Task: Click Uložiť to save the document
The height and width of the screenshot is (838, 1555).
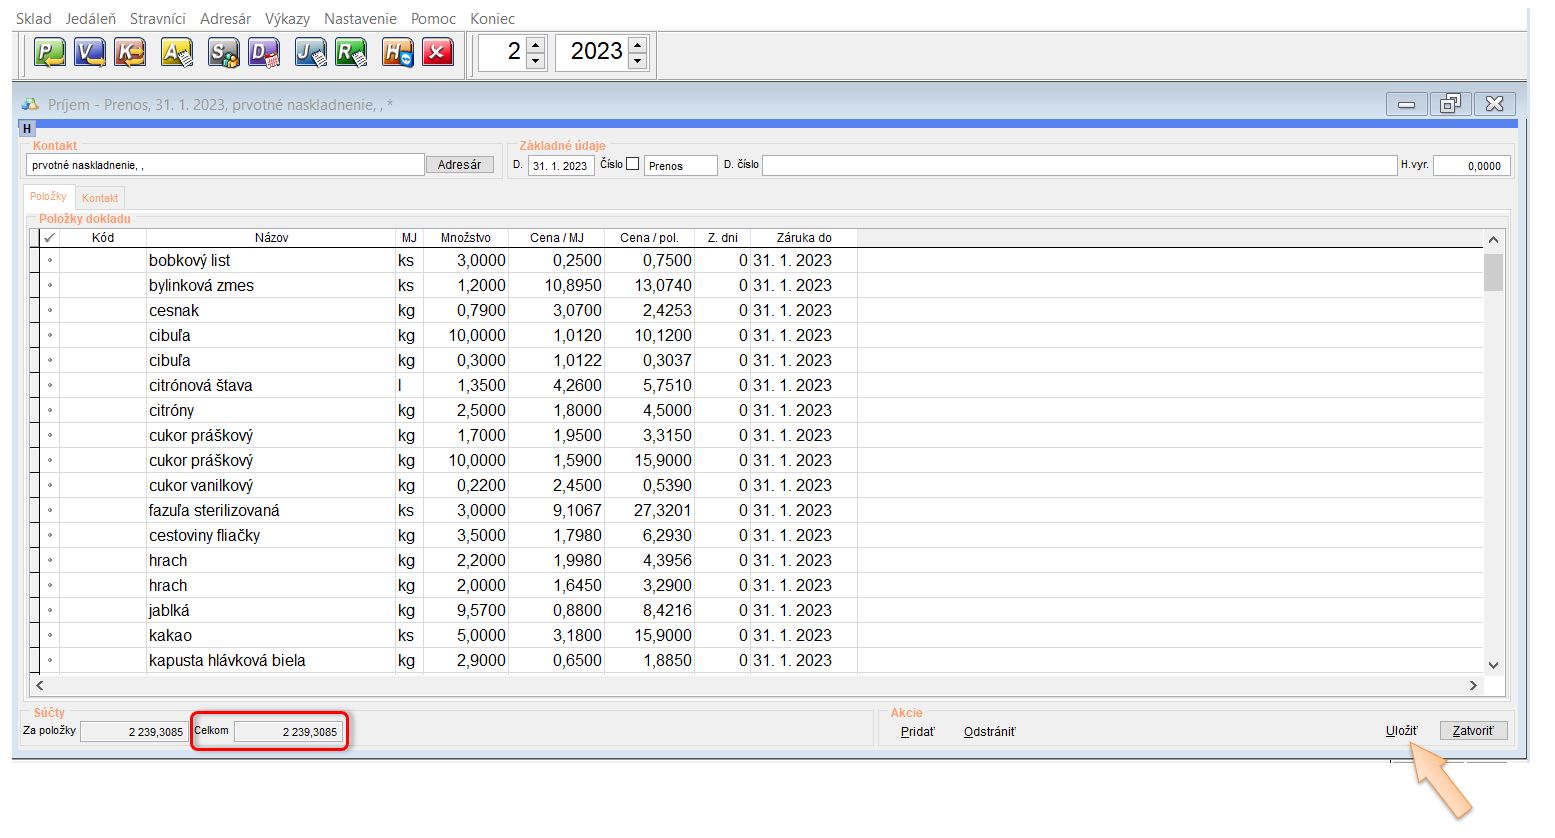Action: tap(1401, 731)
